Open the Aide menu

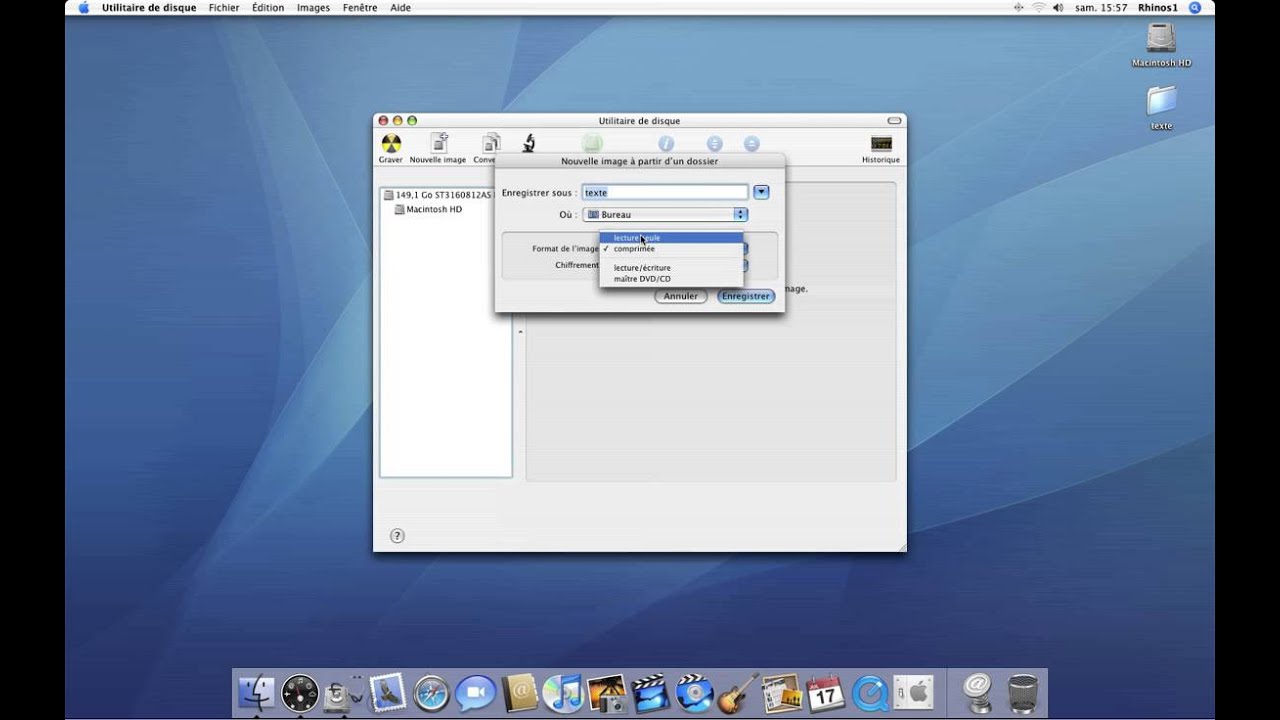coord(400,7)
